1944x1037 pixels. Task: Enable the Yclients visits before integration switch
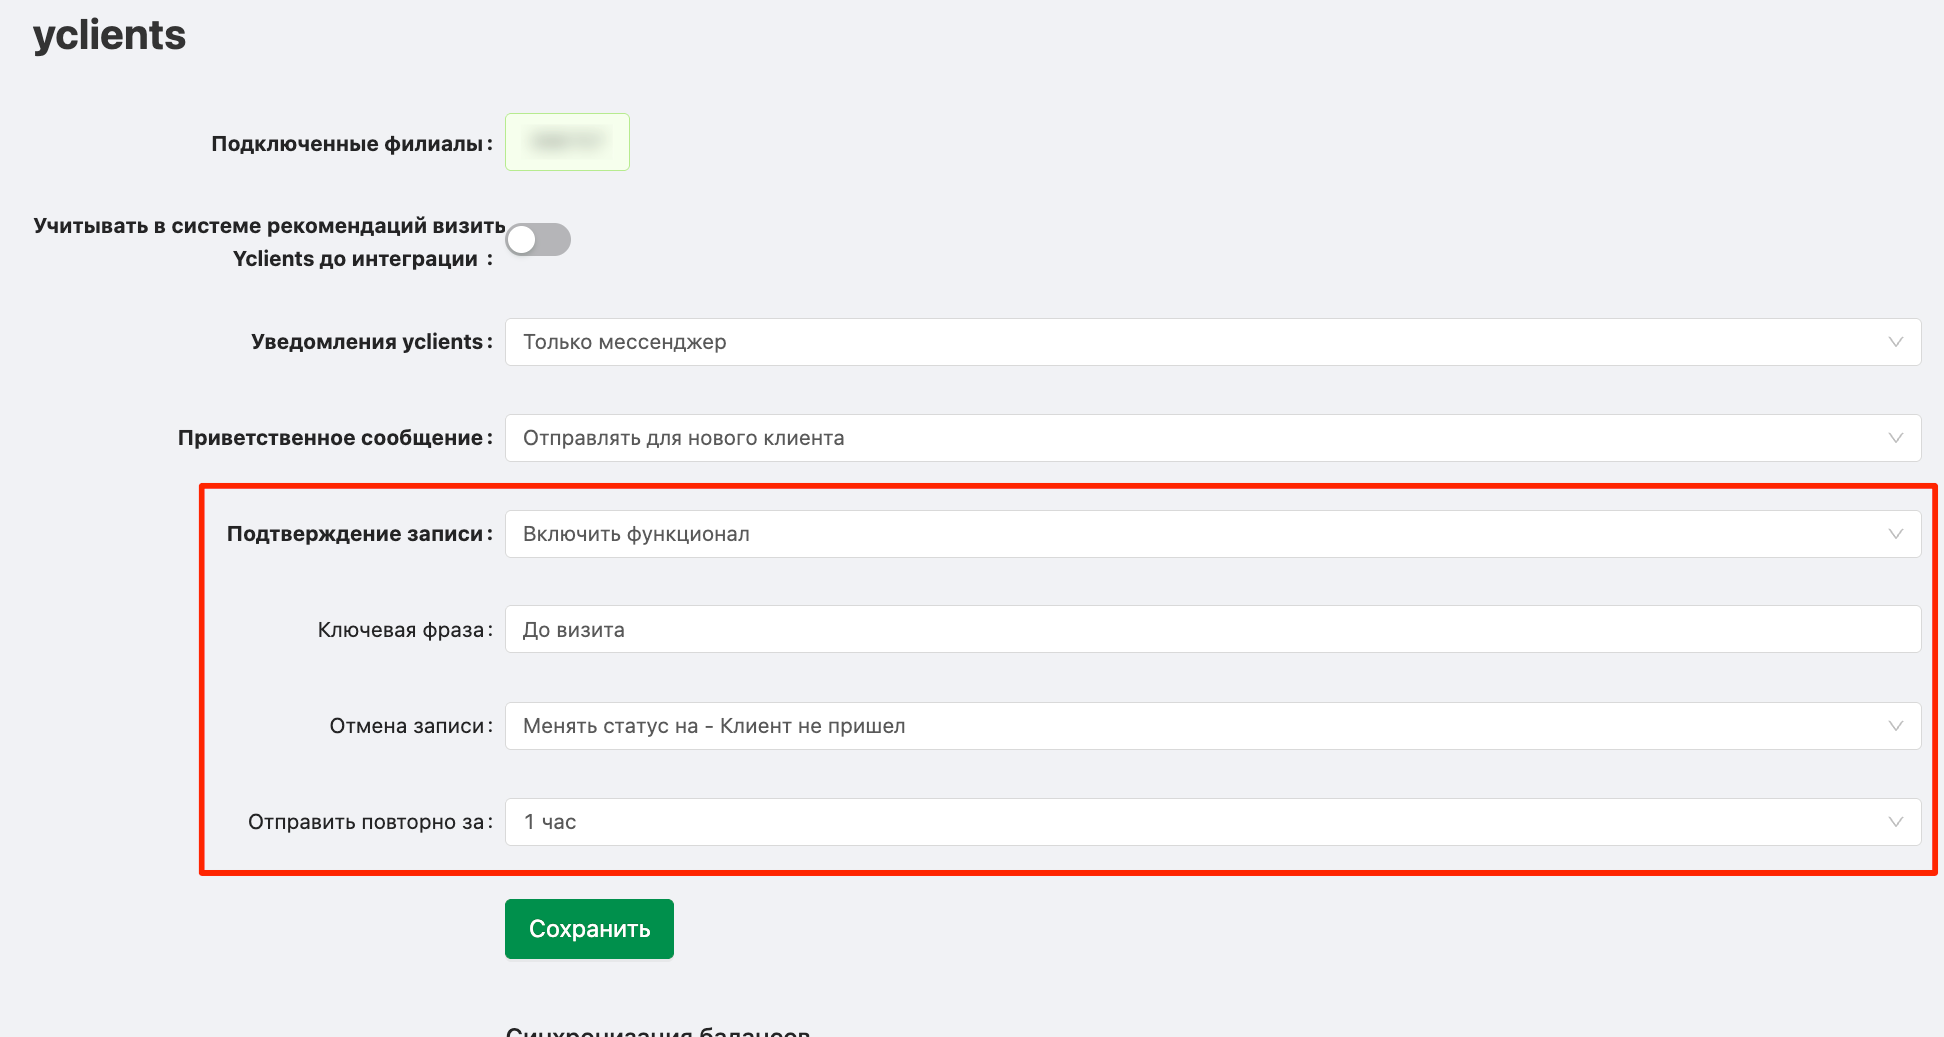538,240
